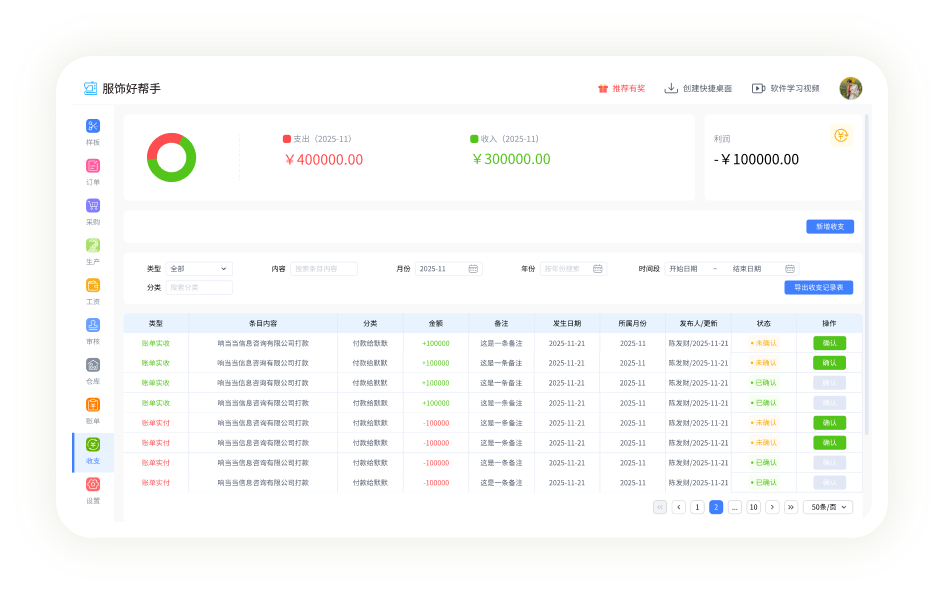Click the 导出收支记录表 export button
The height and width of the screenshot is (594, 944).
pos(818,287)
